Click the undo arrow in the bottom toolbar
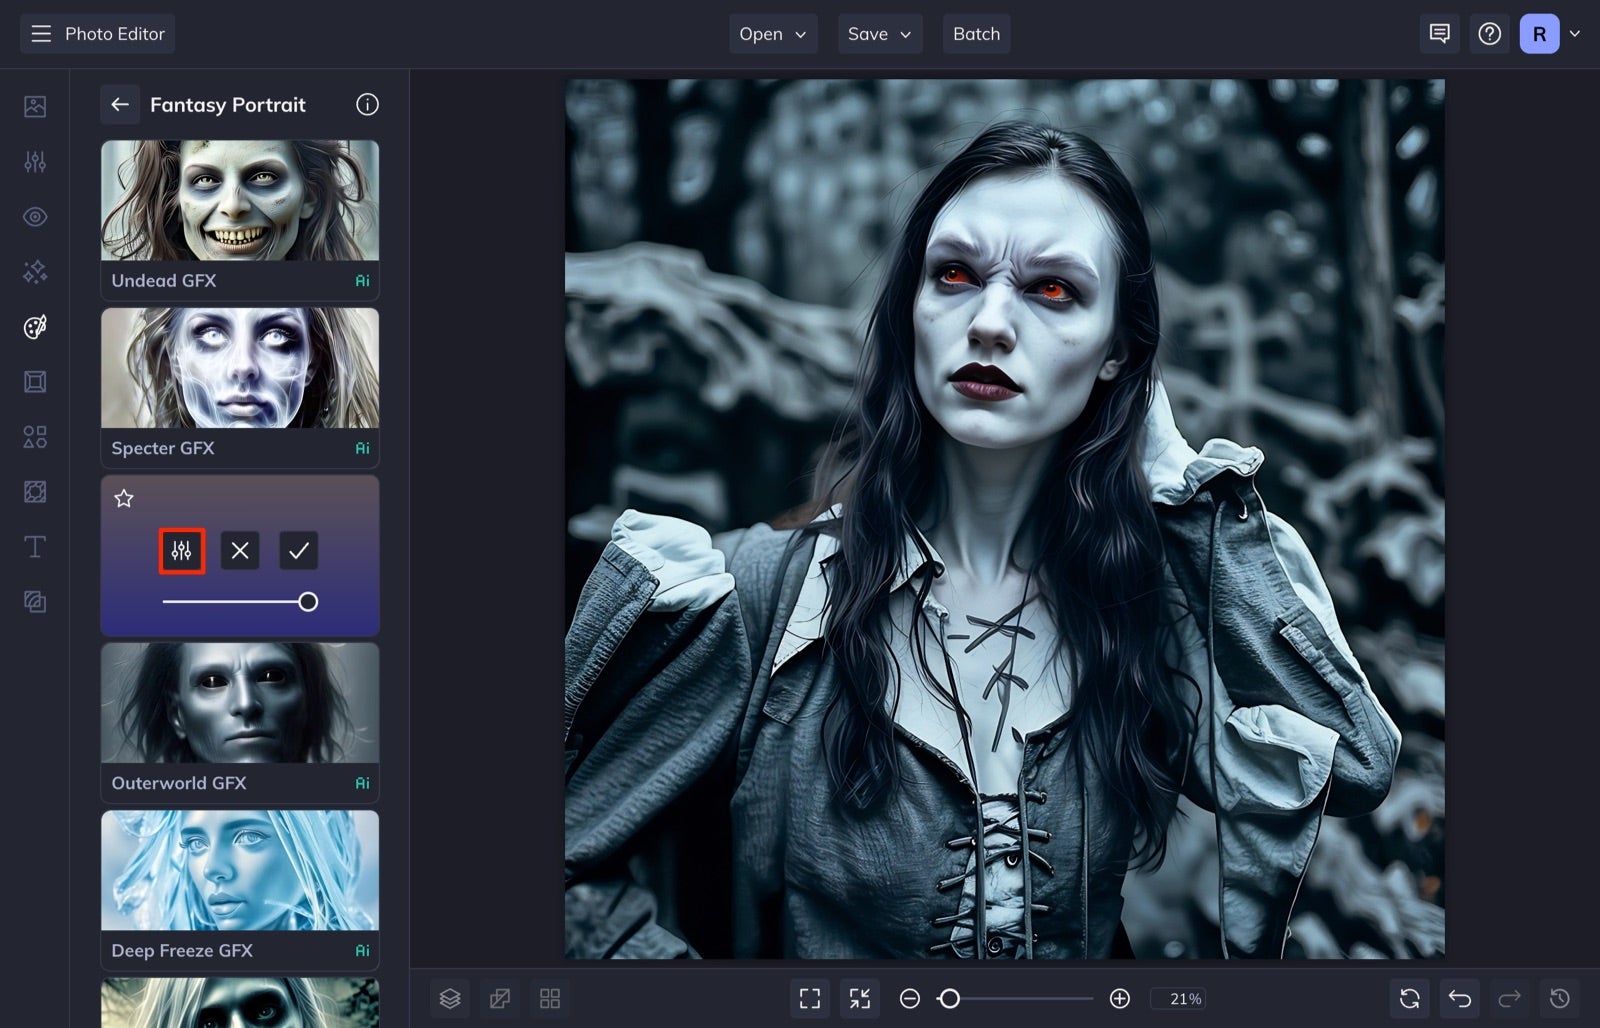 1458,998
